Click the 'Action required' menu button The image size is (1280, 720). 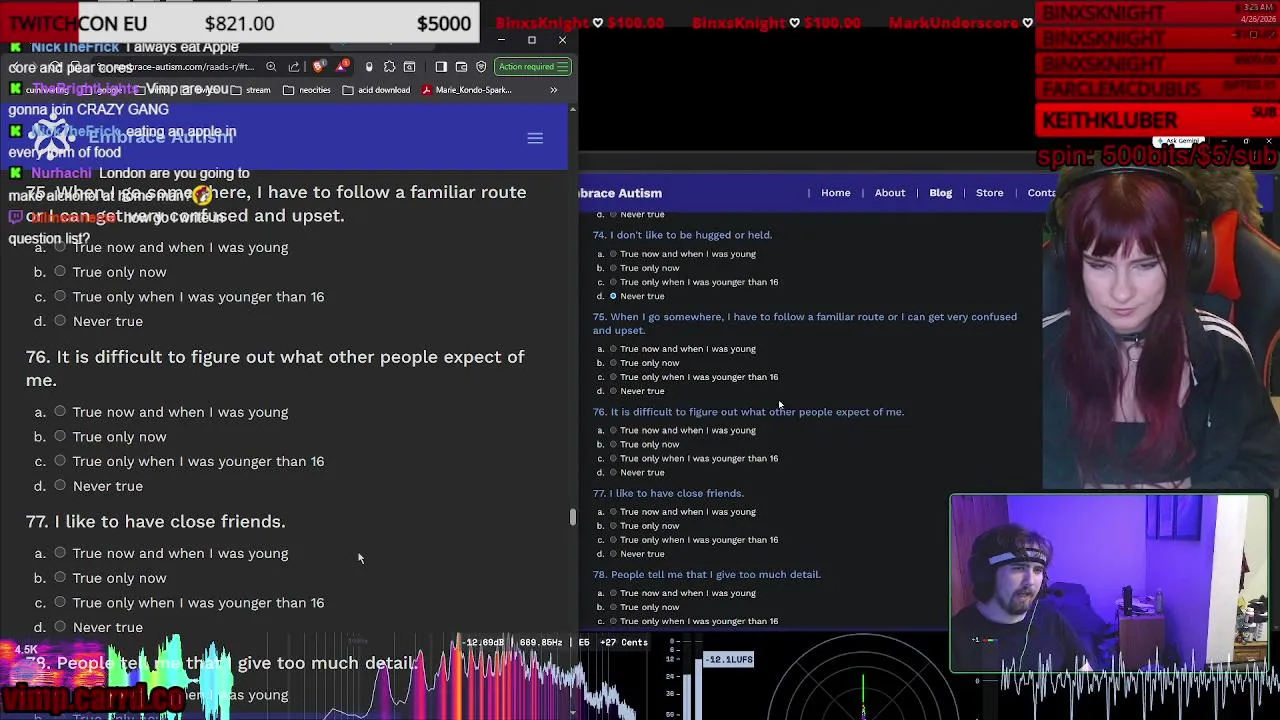(532, 67)
